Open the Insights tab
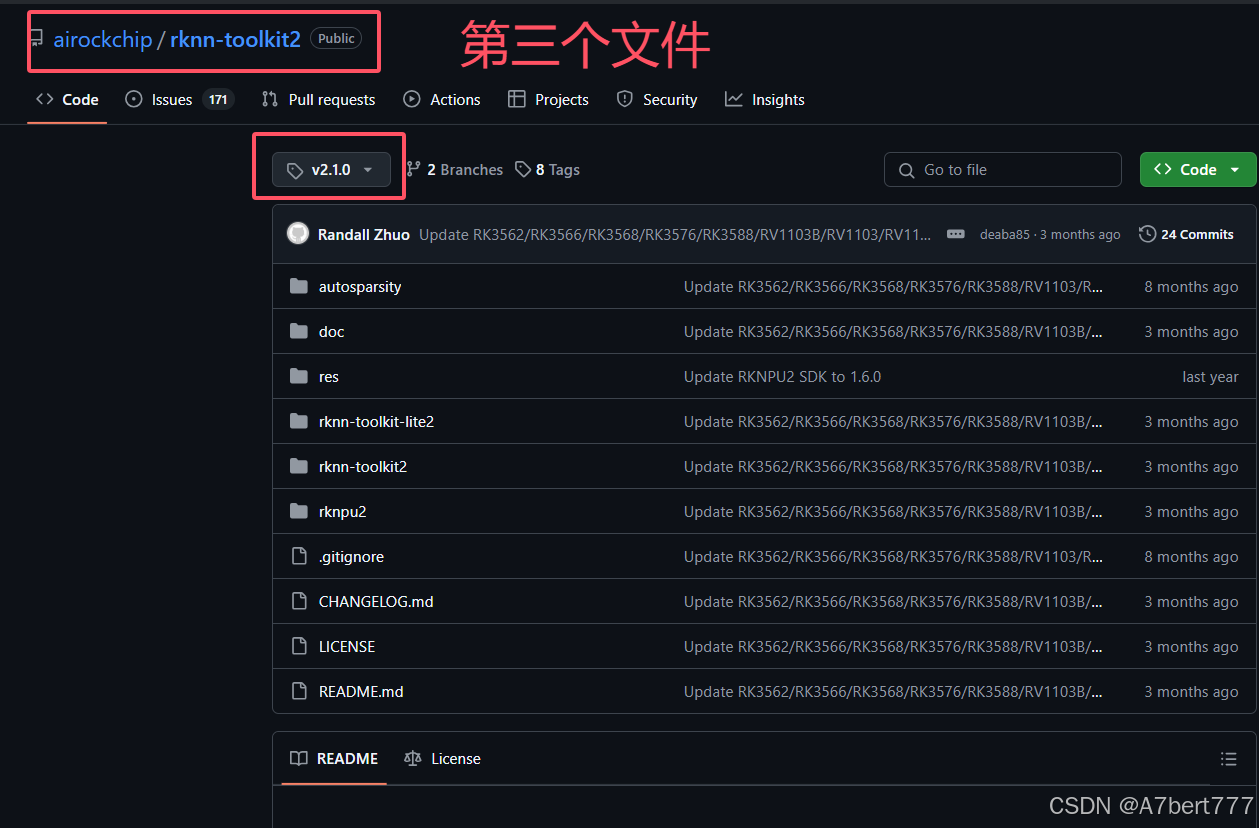The height and width of the screenshot is (828, 1259). 765,99
